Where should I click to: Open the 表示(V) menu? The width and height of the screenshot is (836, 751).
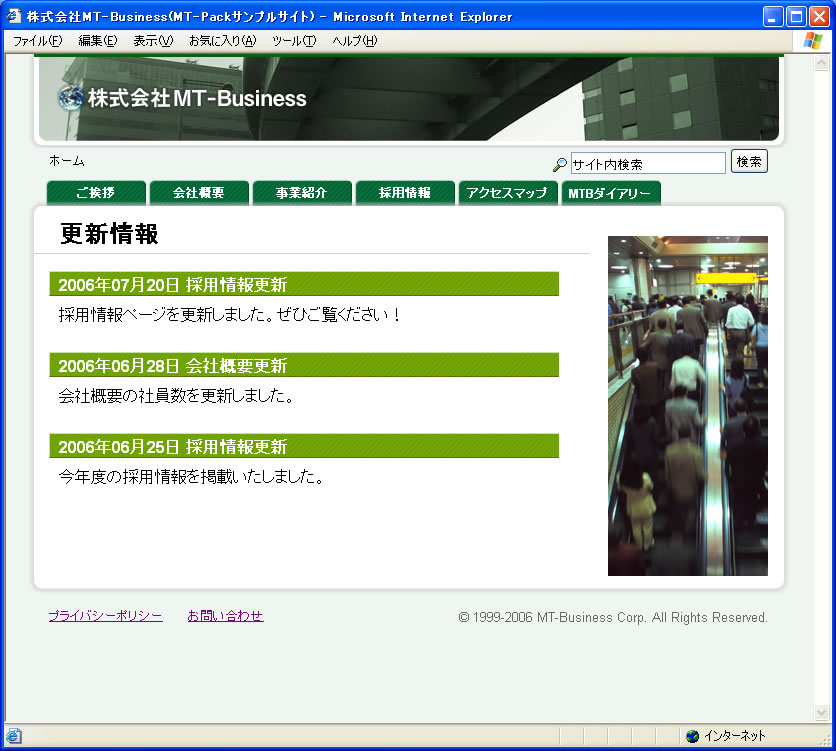[x=153, y=41]
